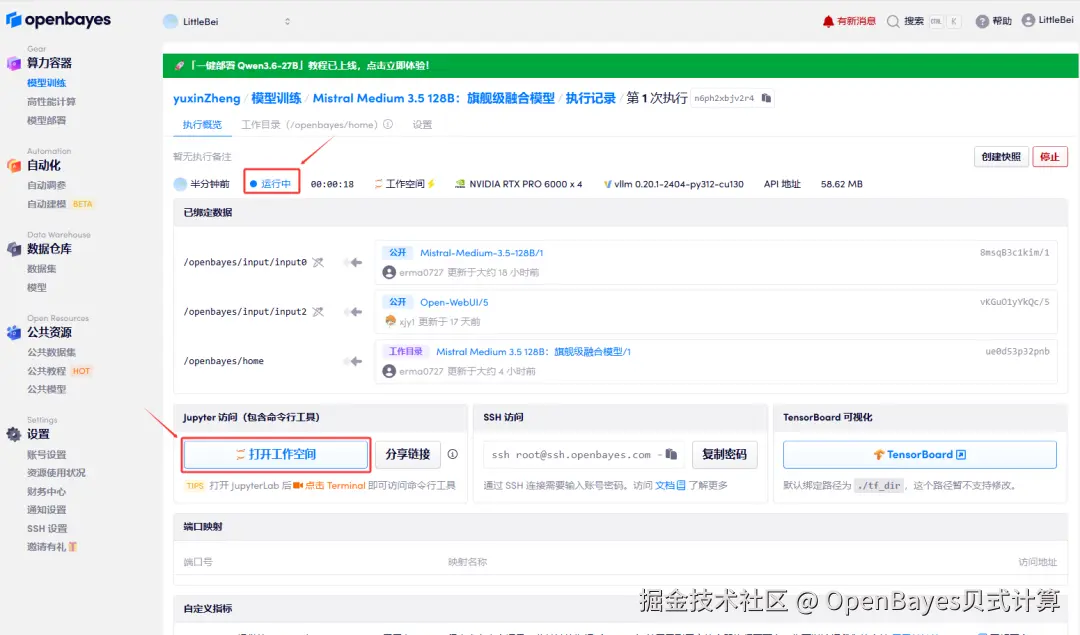Viewport: 1080px width, 635px height.
Task: Click the 工作空间 Jupyter icon in status row
Action: (x=378, y=185)
